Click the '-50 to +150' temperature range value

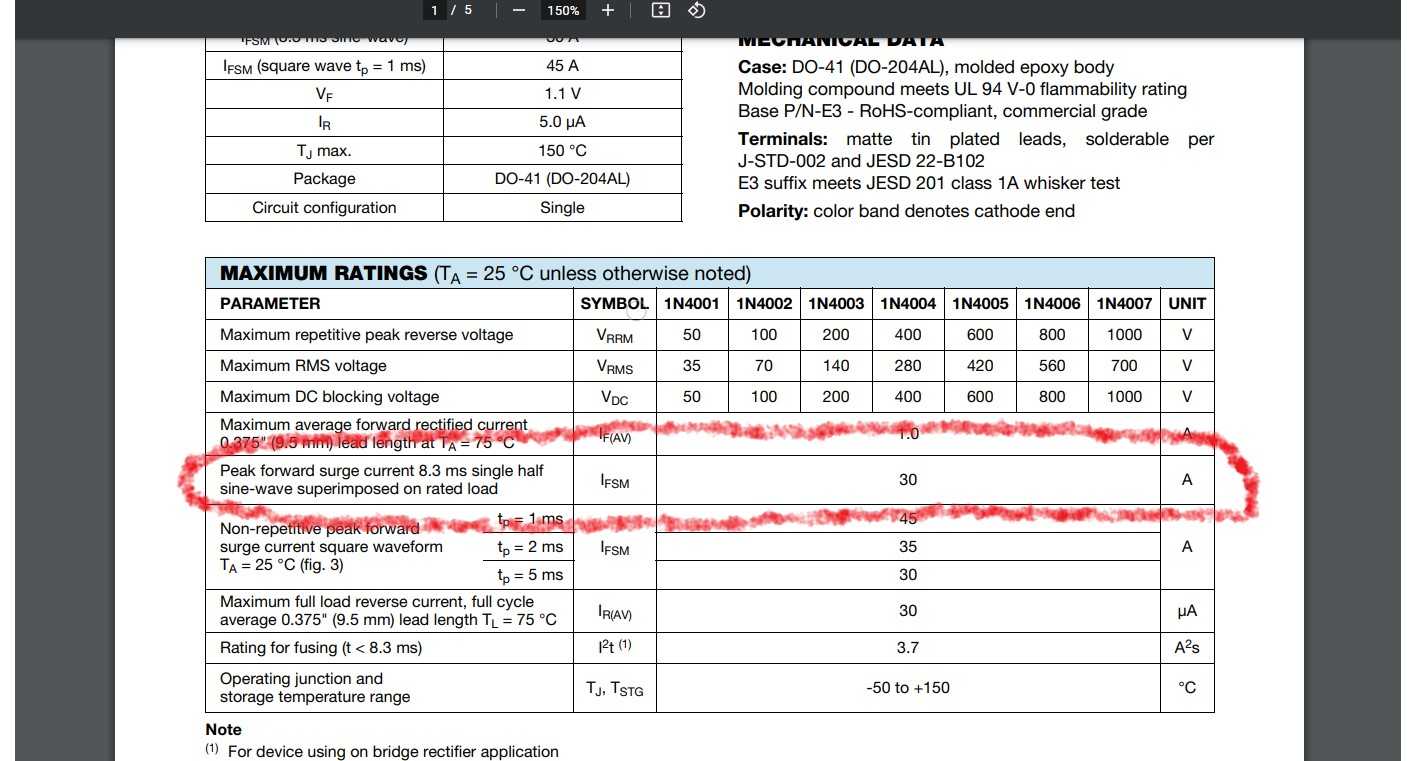908,687
